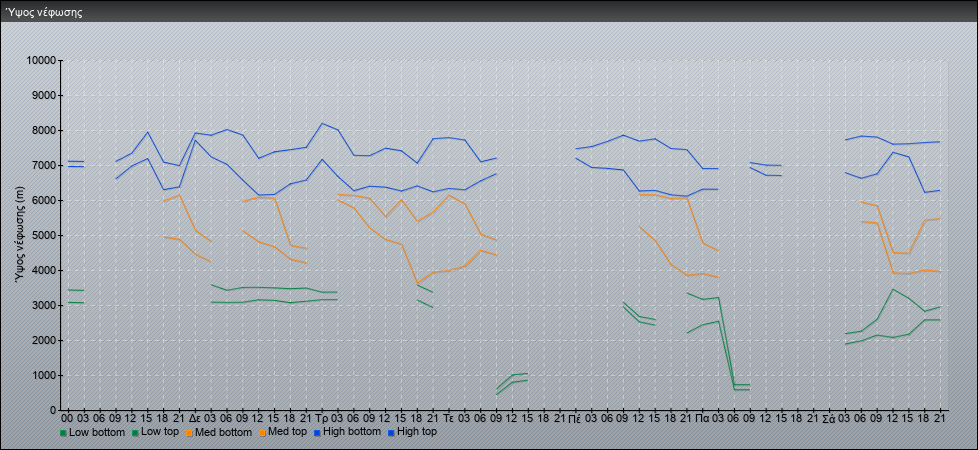Click the Πα day label on the x-axis

[x=702, y=419]
